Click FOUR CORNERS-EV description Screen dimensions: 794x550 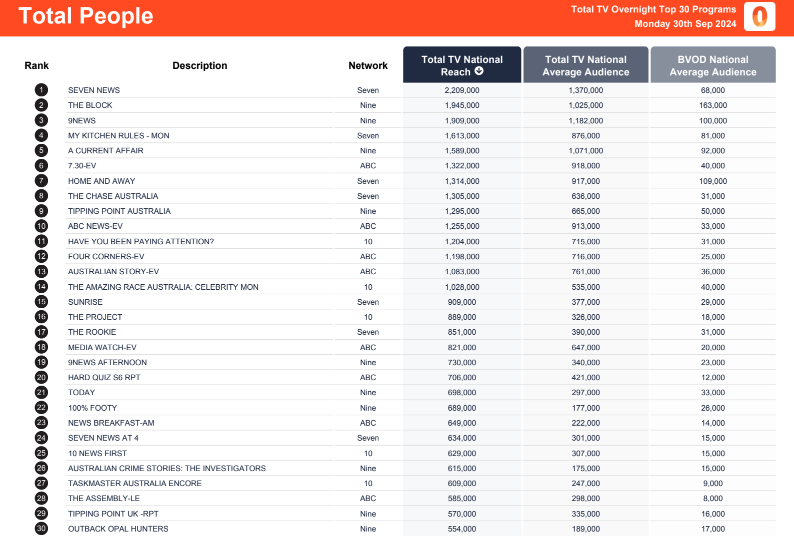tap(106, 256)
